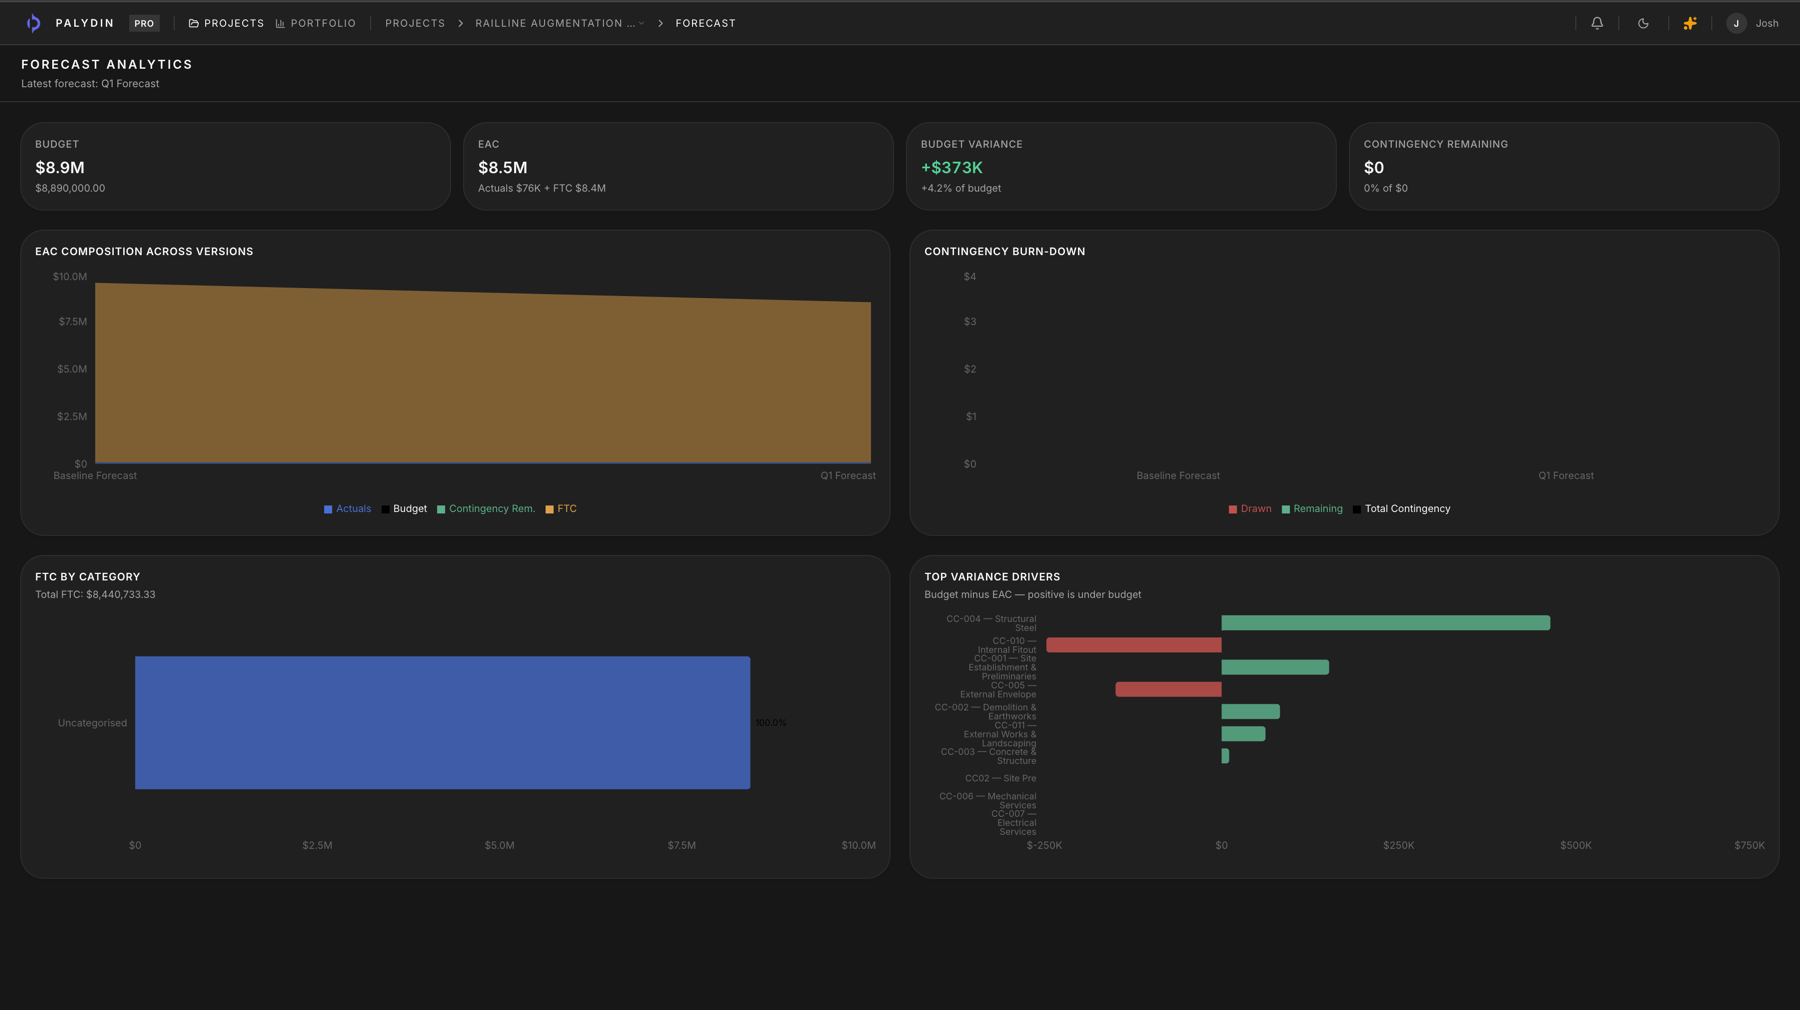Toggle Total Contingency in the burn-down legend

click(1401, 509)
